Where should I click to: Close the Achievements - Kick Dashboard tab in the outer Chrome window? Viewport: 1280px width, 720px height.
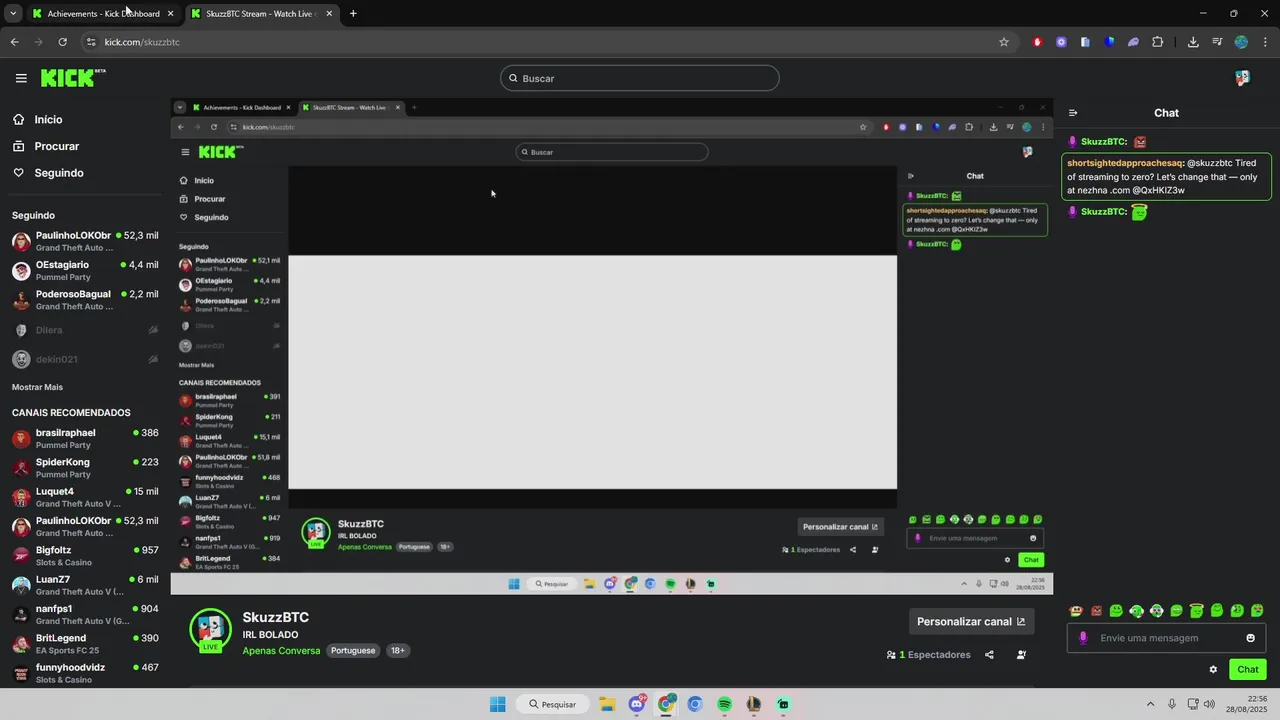point(170,14)
